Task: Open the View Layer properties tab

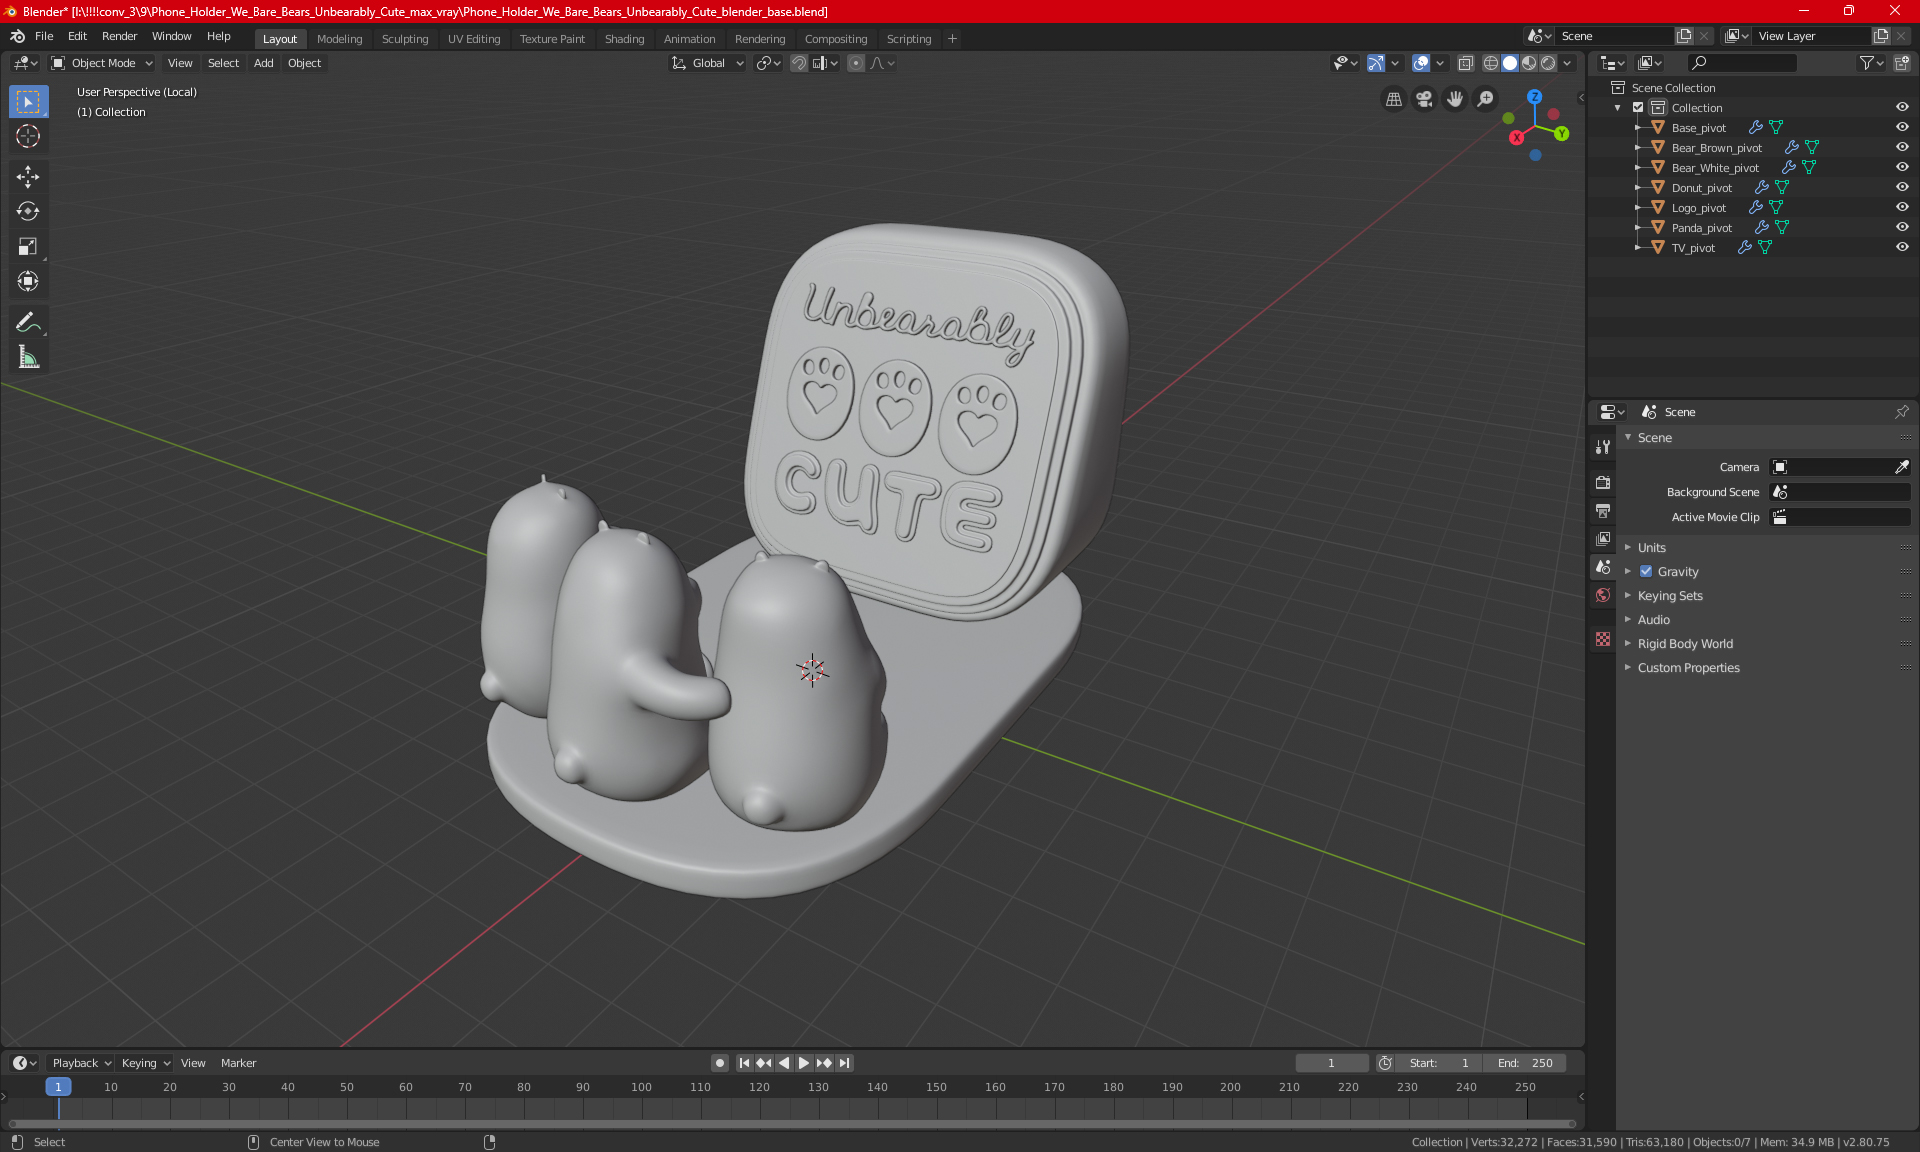Action: coord(1603,539)
